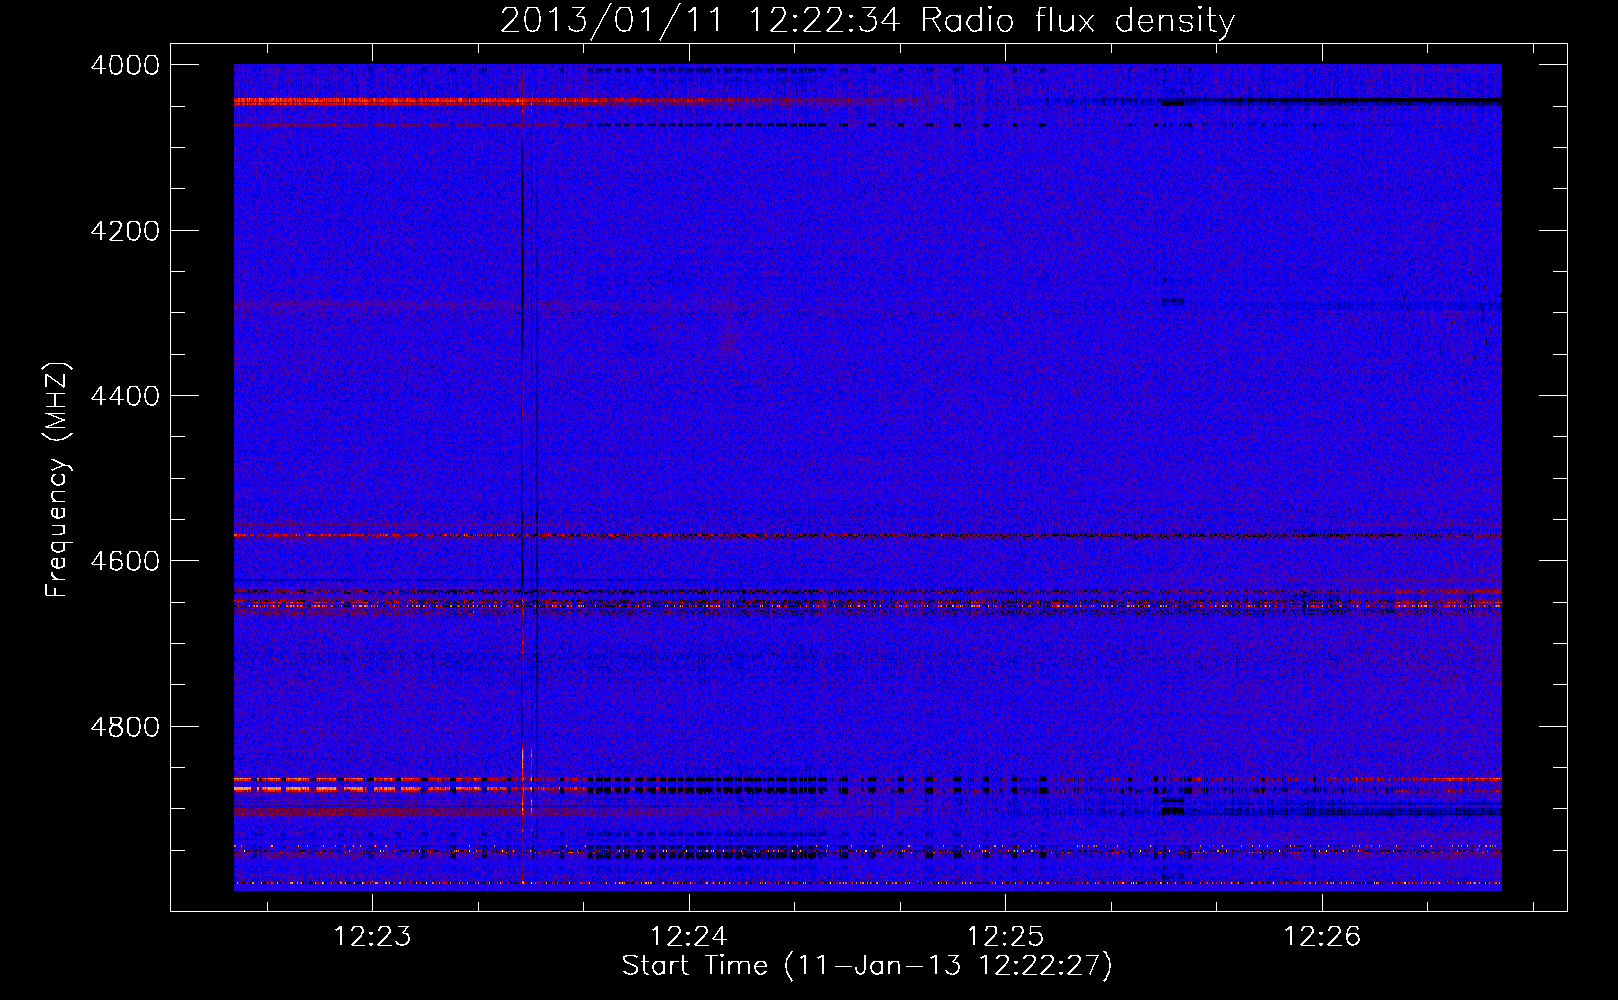Viewport: 1618px width, 1000px height.
Task: Click the plot title 'Radio flux density'
Action: pos(1078,21)
